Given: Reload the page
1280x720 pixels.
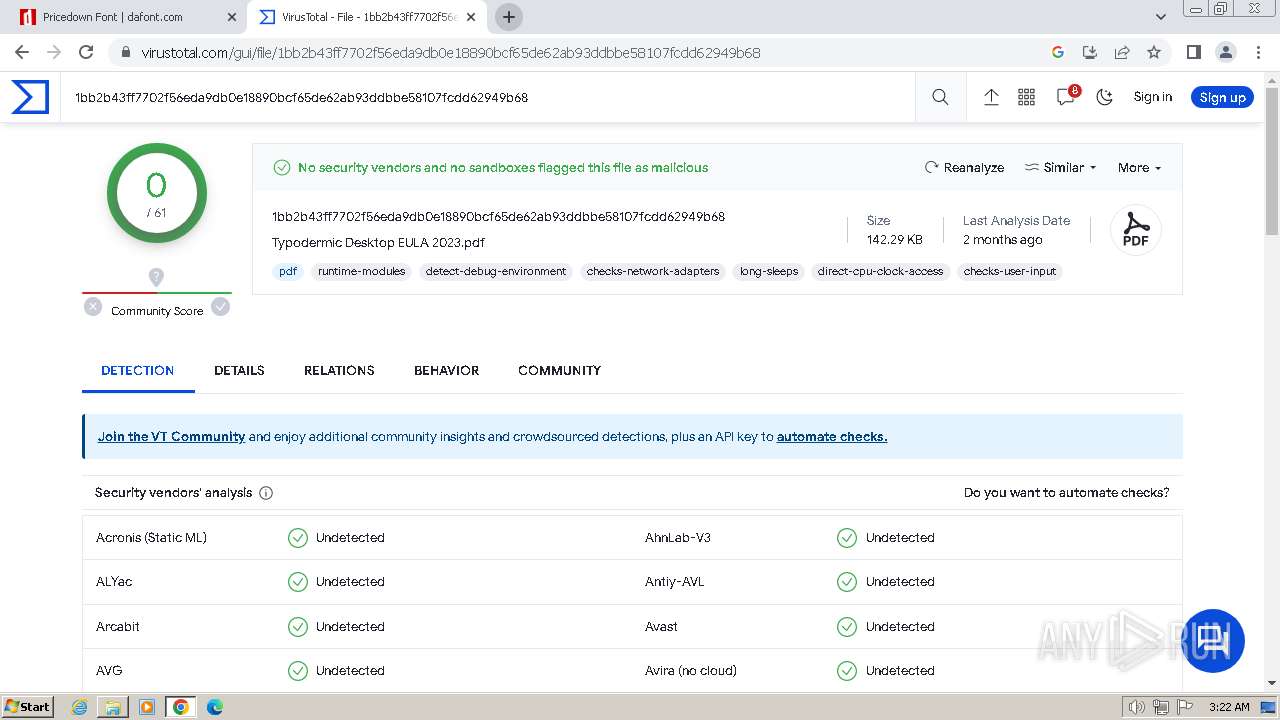Looking at the screenshot, I should [86, 52].
